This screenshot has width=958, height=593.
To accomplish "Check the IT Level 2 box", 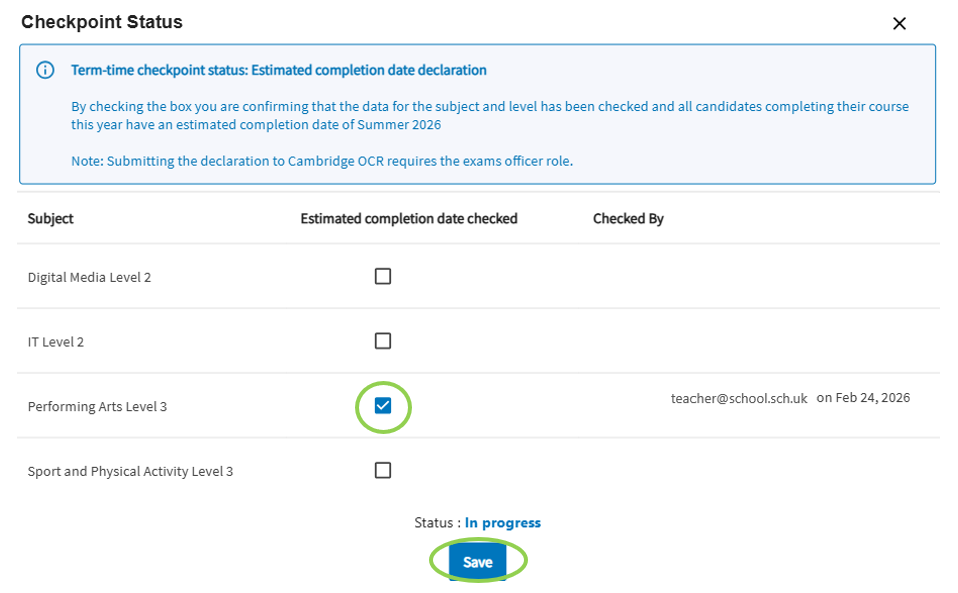I will point(383,341).
